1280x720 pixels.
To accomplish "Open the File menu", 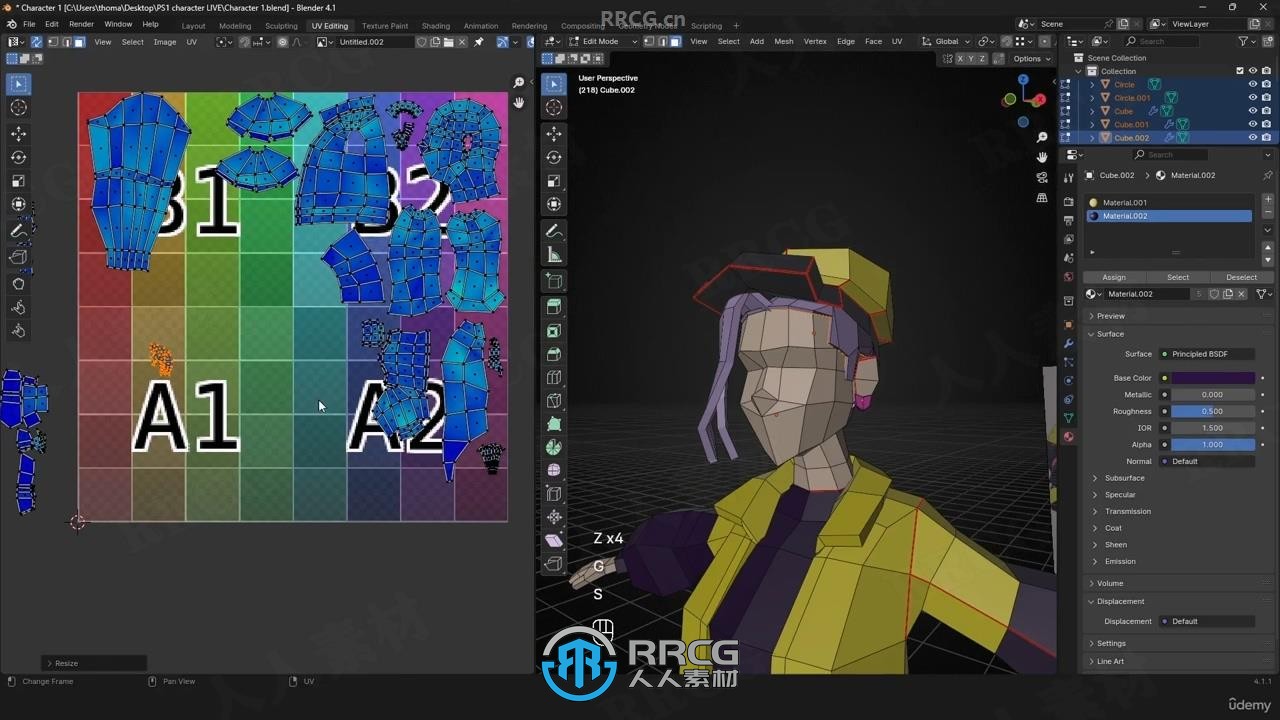I will click(x=29, y=24).
